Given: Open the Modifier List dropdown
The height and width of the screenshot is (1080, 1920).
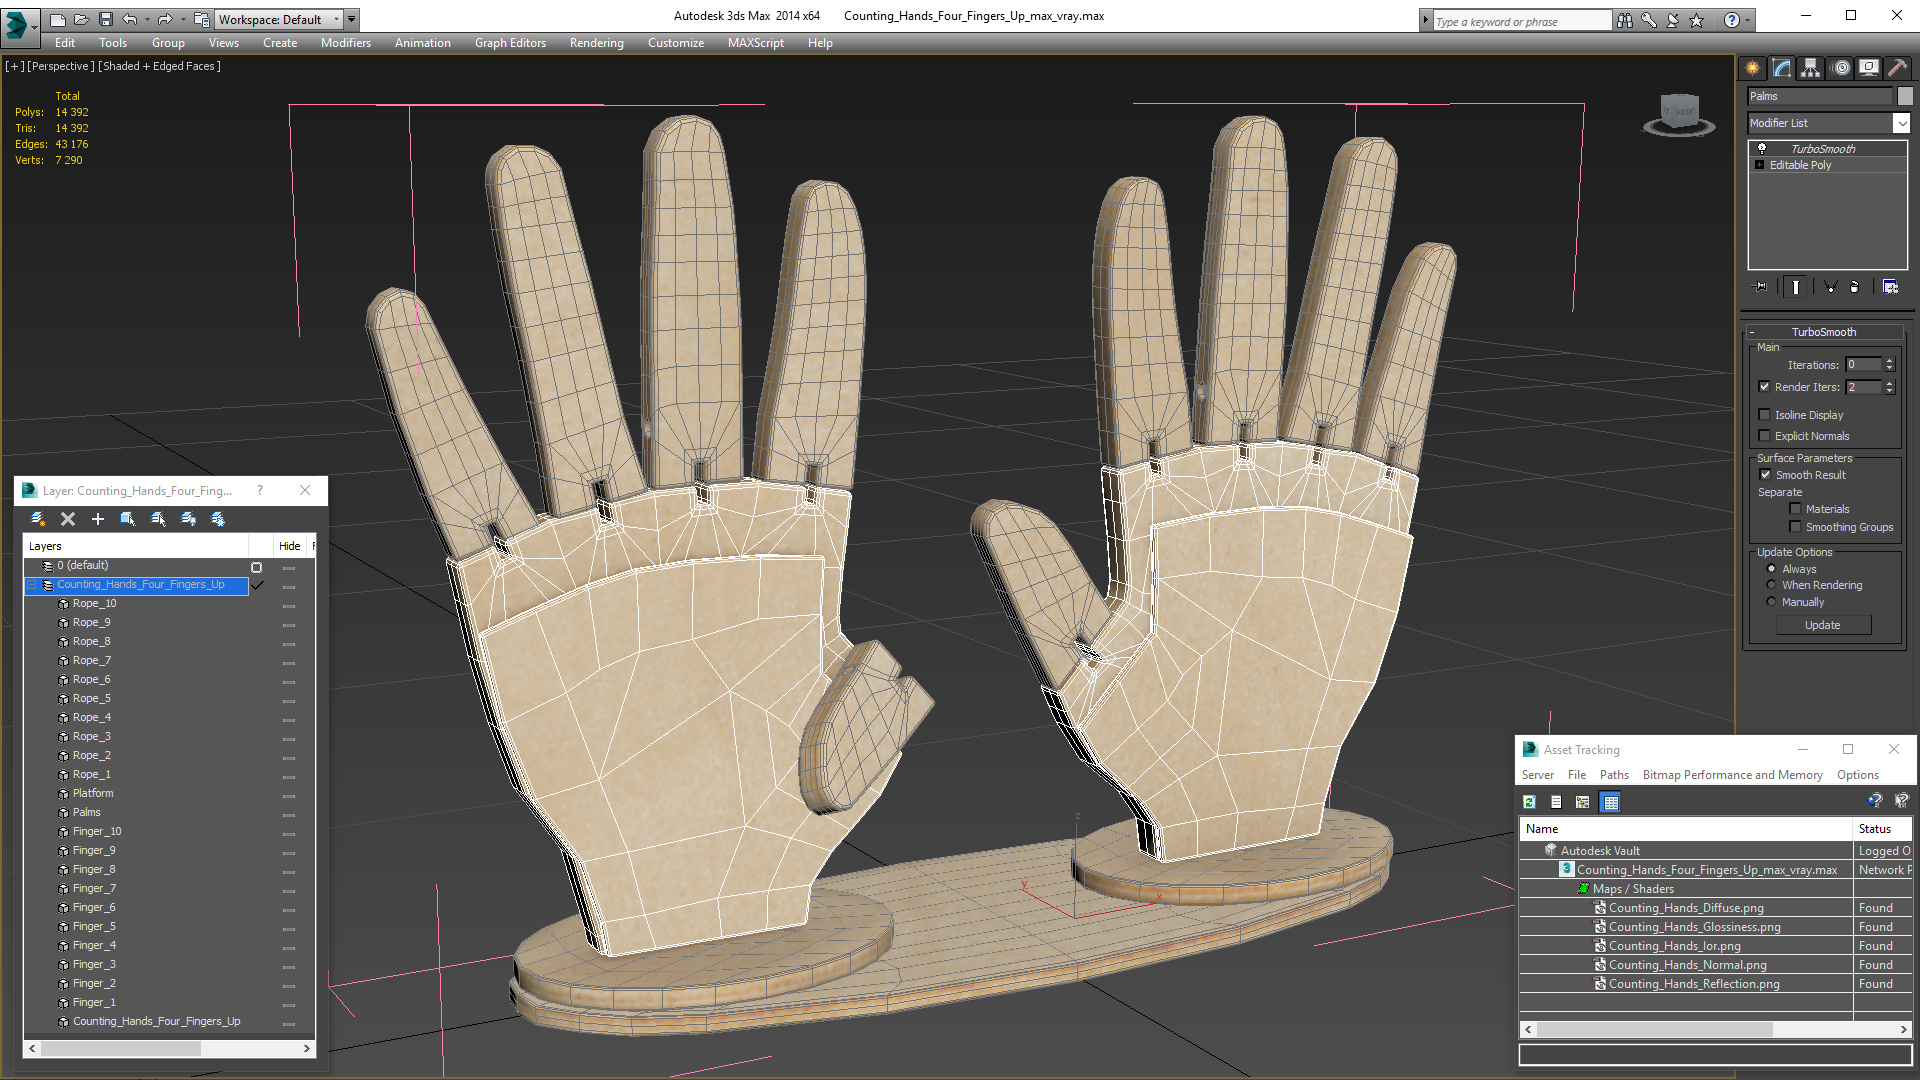Looking at the screenshot, I should [1901, 123].
